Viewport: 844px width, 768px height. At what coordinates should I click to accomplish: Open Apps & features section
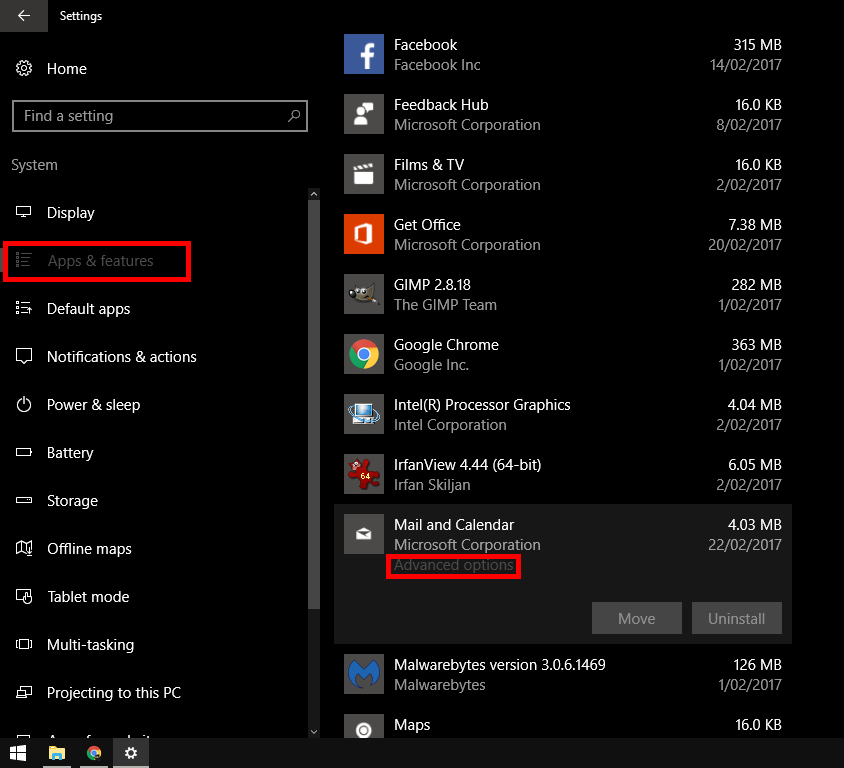tap(101, 261)
